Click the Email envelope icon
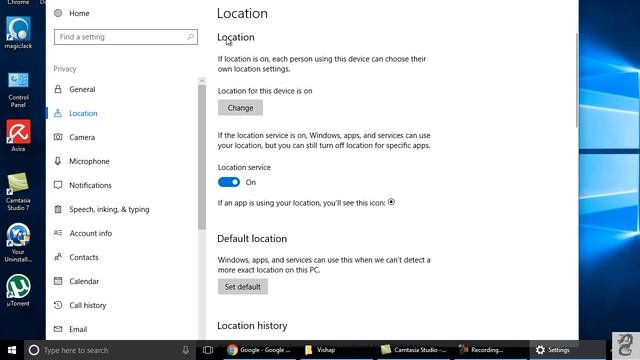The height and width of the screenshot is (360, 640). pos(58,329)
